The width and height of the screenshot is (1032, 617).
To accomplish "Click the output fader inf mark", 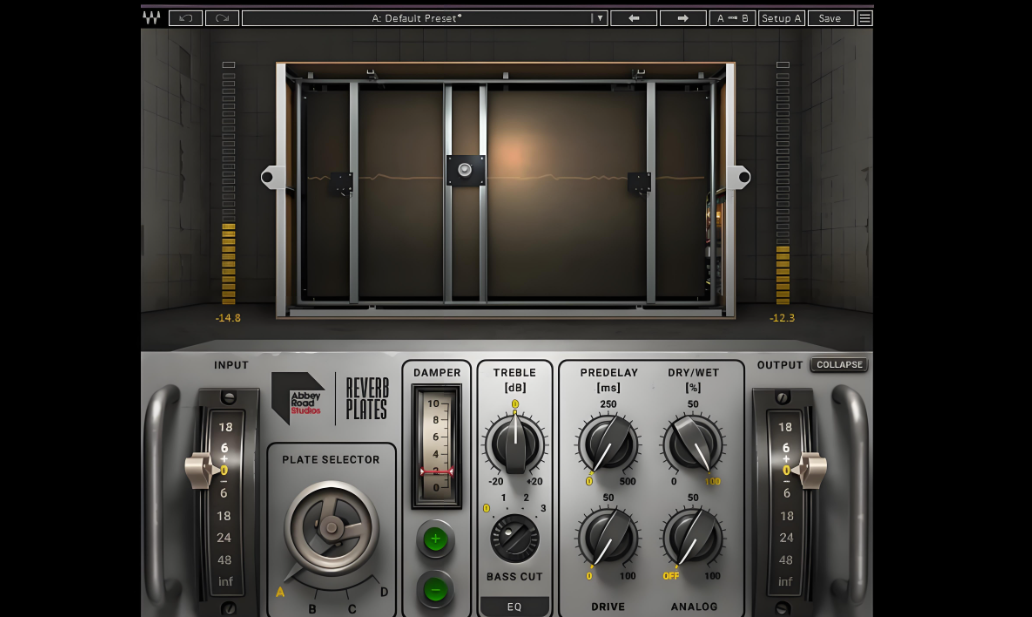I will pyautogui.click(x=785, y=581).
